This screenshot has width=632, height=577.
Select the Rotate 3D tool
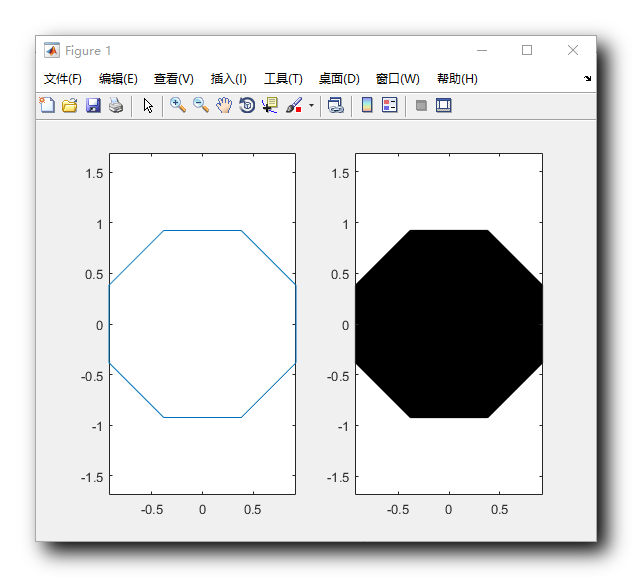[247, 105]
